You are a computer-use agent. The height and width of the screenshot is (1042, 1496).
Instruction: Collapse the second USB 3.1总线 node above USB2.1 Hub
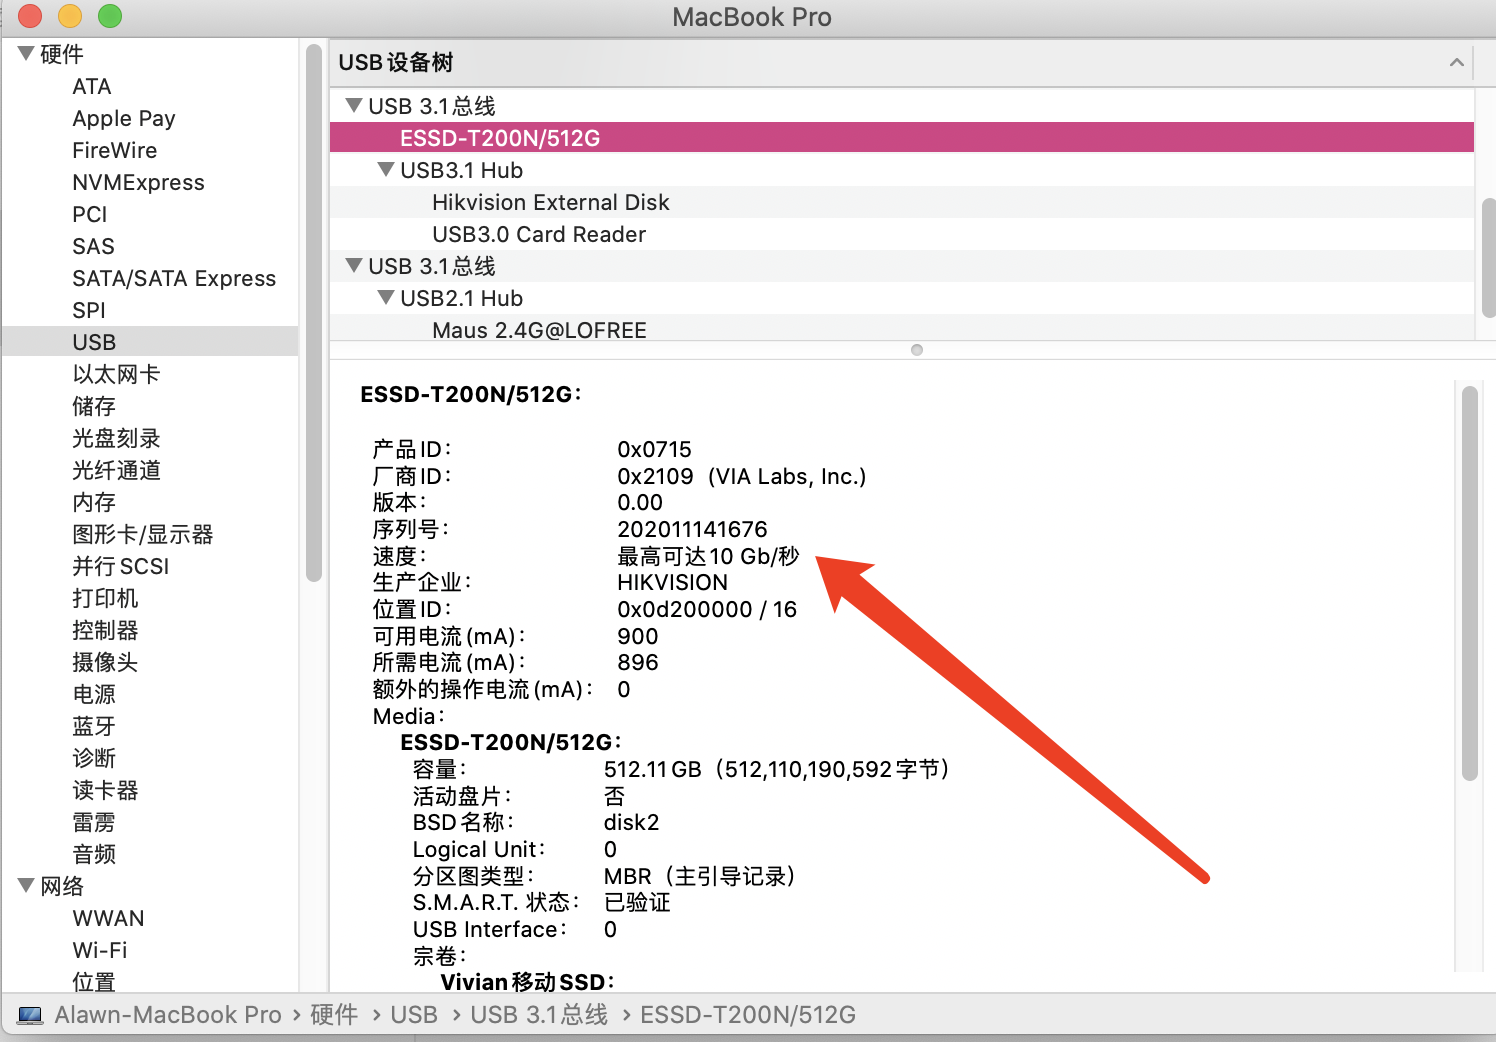pos(353,265)
